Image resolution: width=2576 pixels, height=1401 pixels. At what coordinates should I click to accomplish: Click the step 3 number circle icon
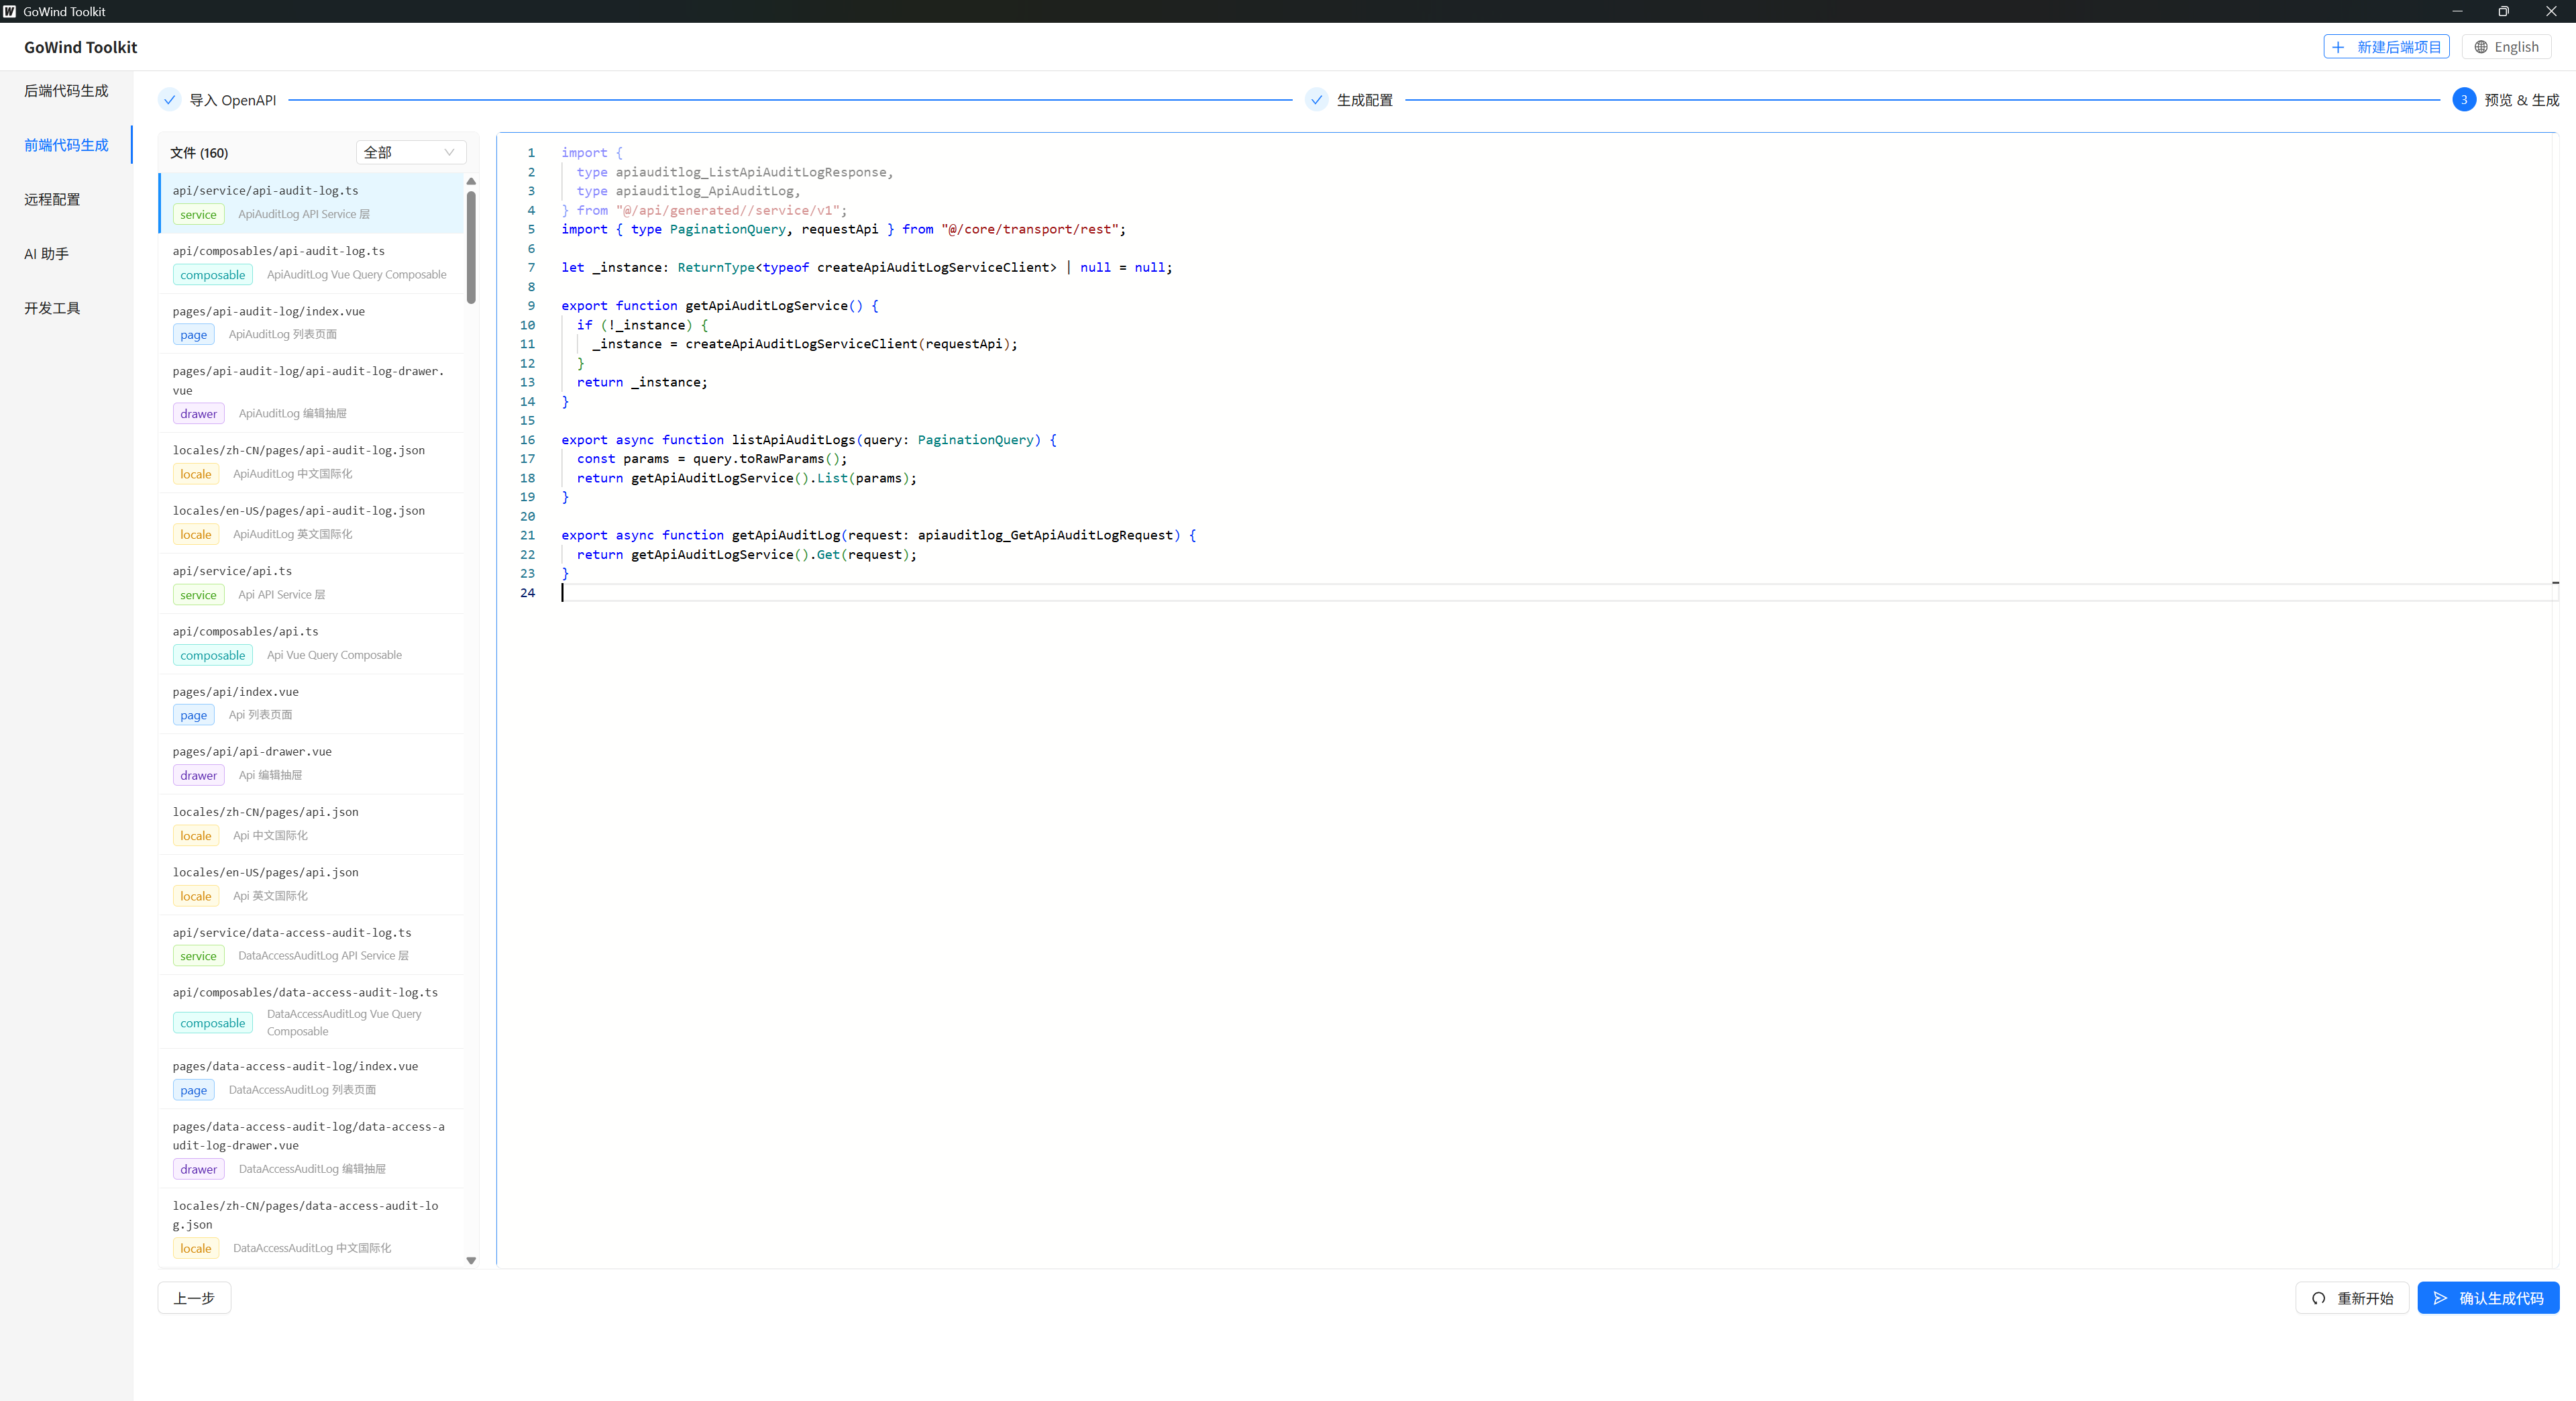[2464, 100]
